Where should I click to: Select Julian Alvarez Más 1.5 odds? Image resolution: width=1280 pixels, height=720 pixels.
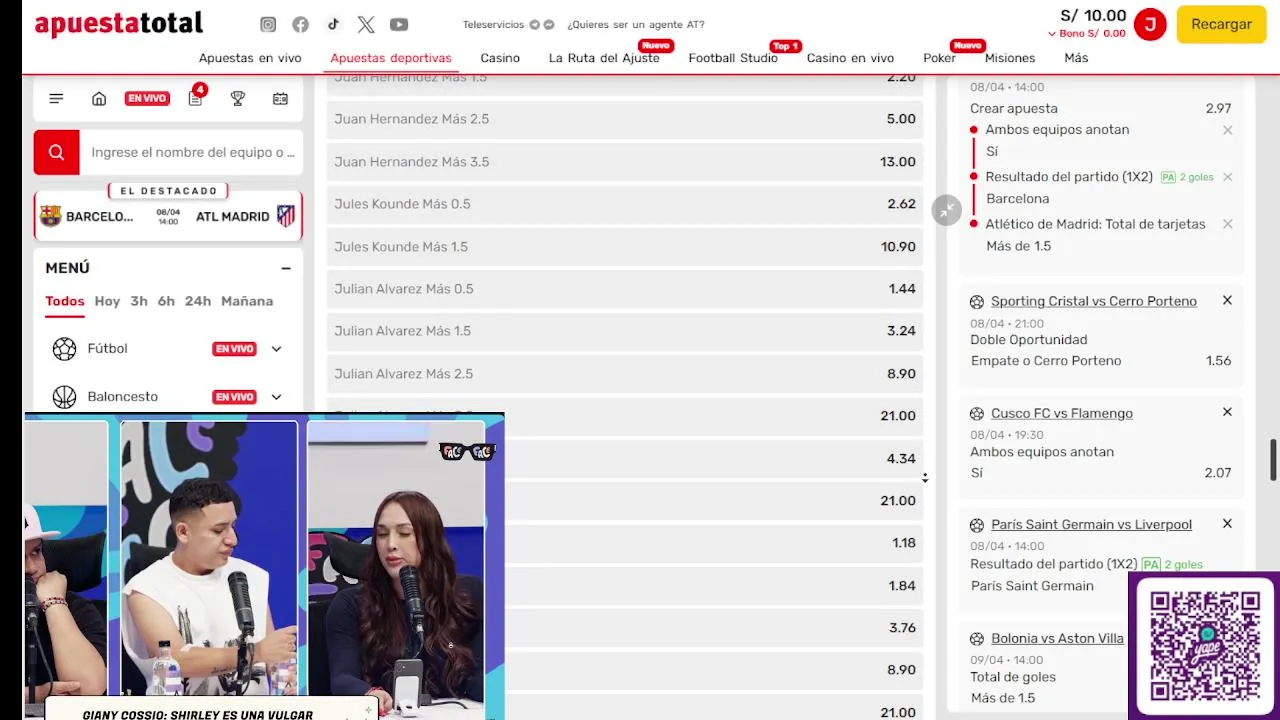tap(625, 331)
